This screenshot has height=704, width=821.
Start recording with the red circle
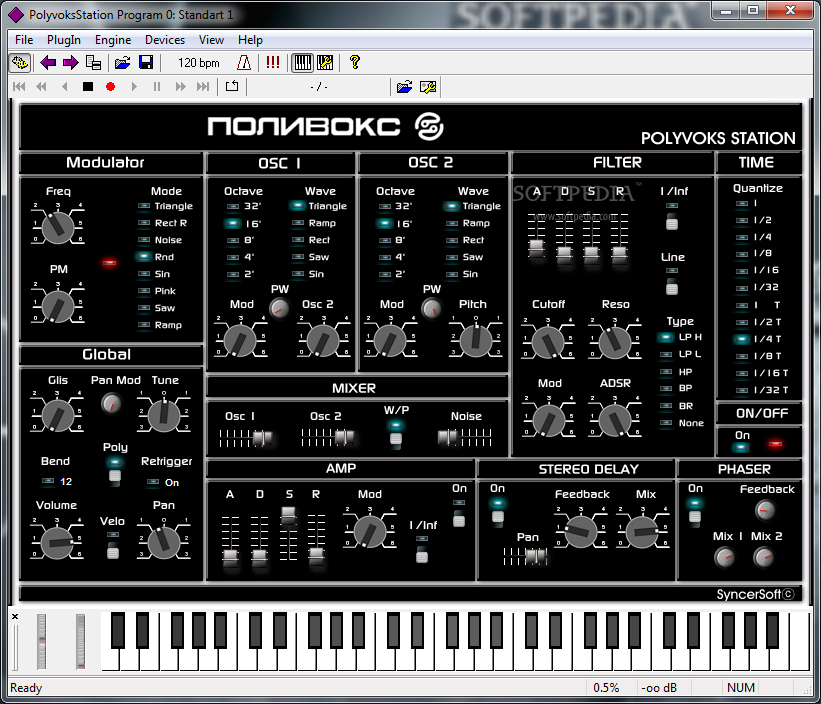coord(110,87)
